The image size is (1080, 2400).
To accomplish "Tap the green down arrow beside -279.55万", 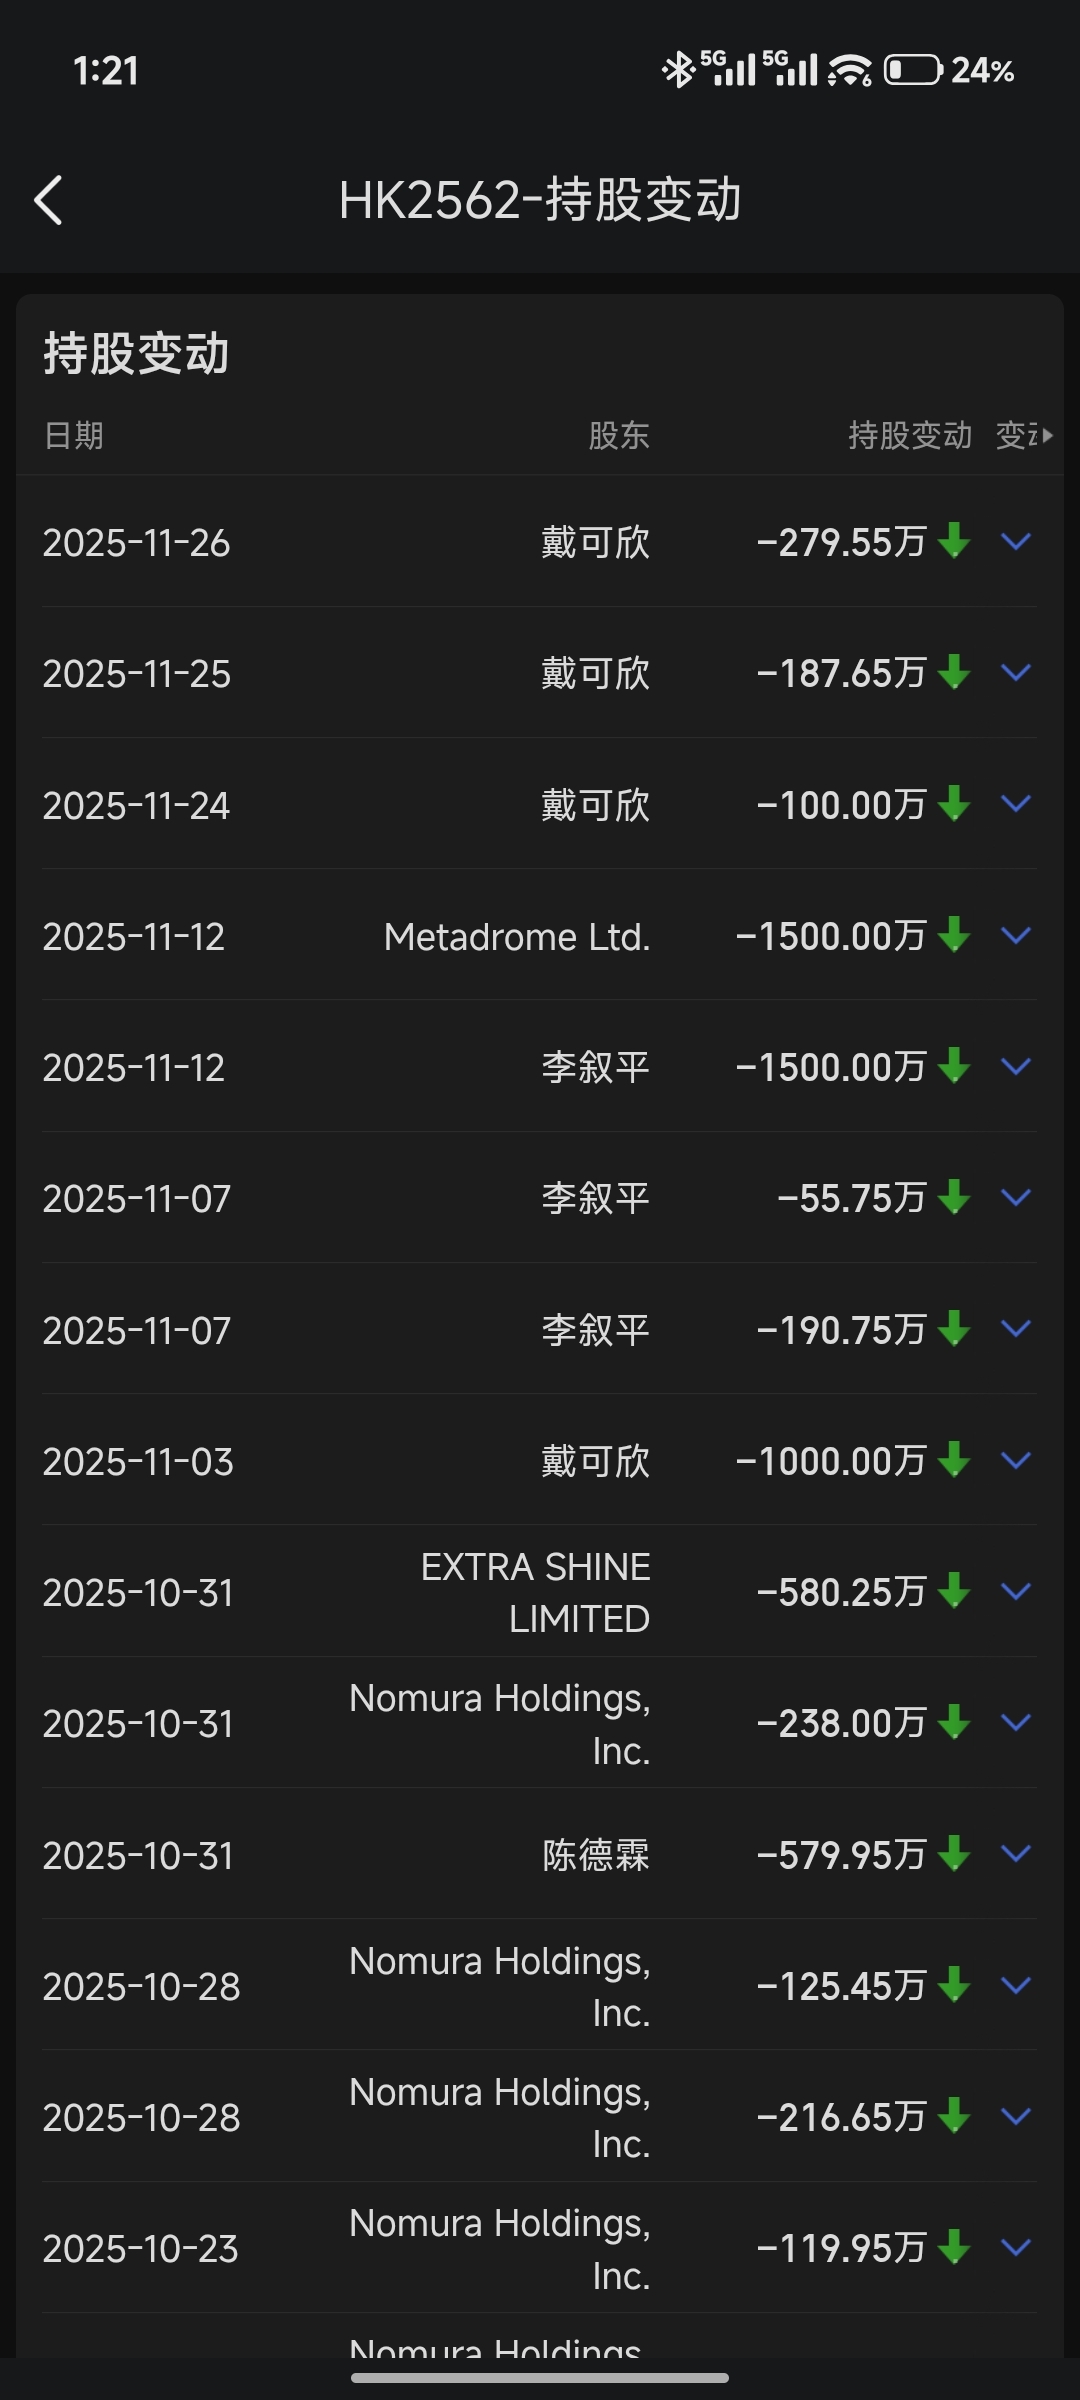I will click(954, 541).
